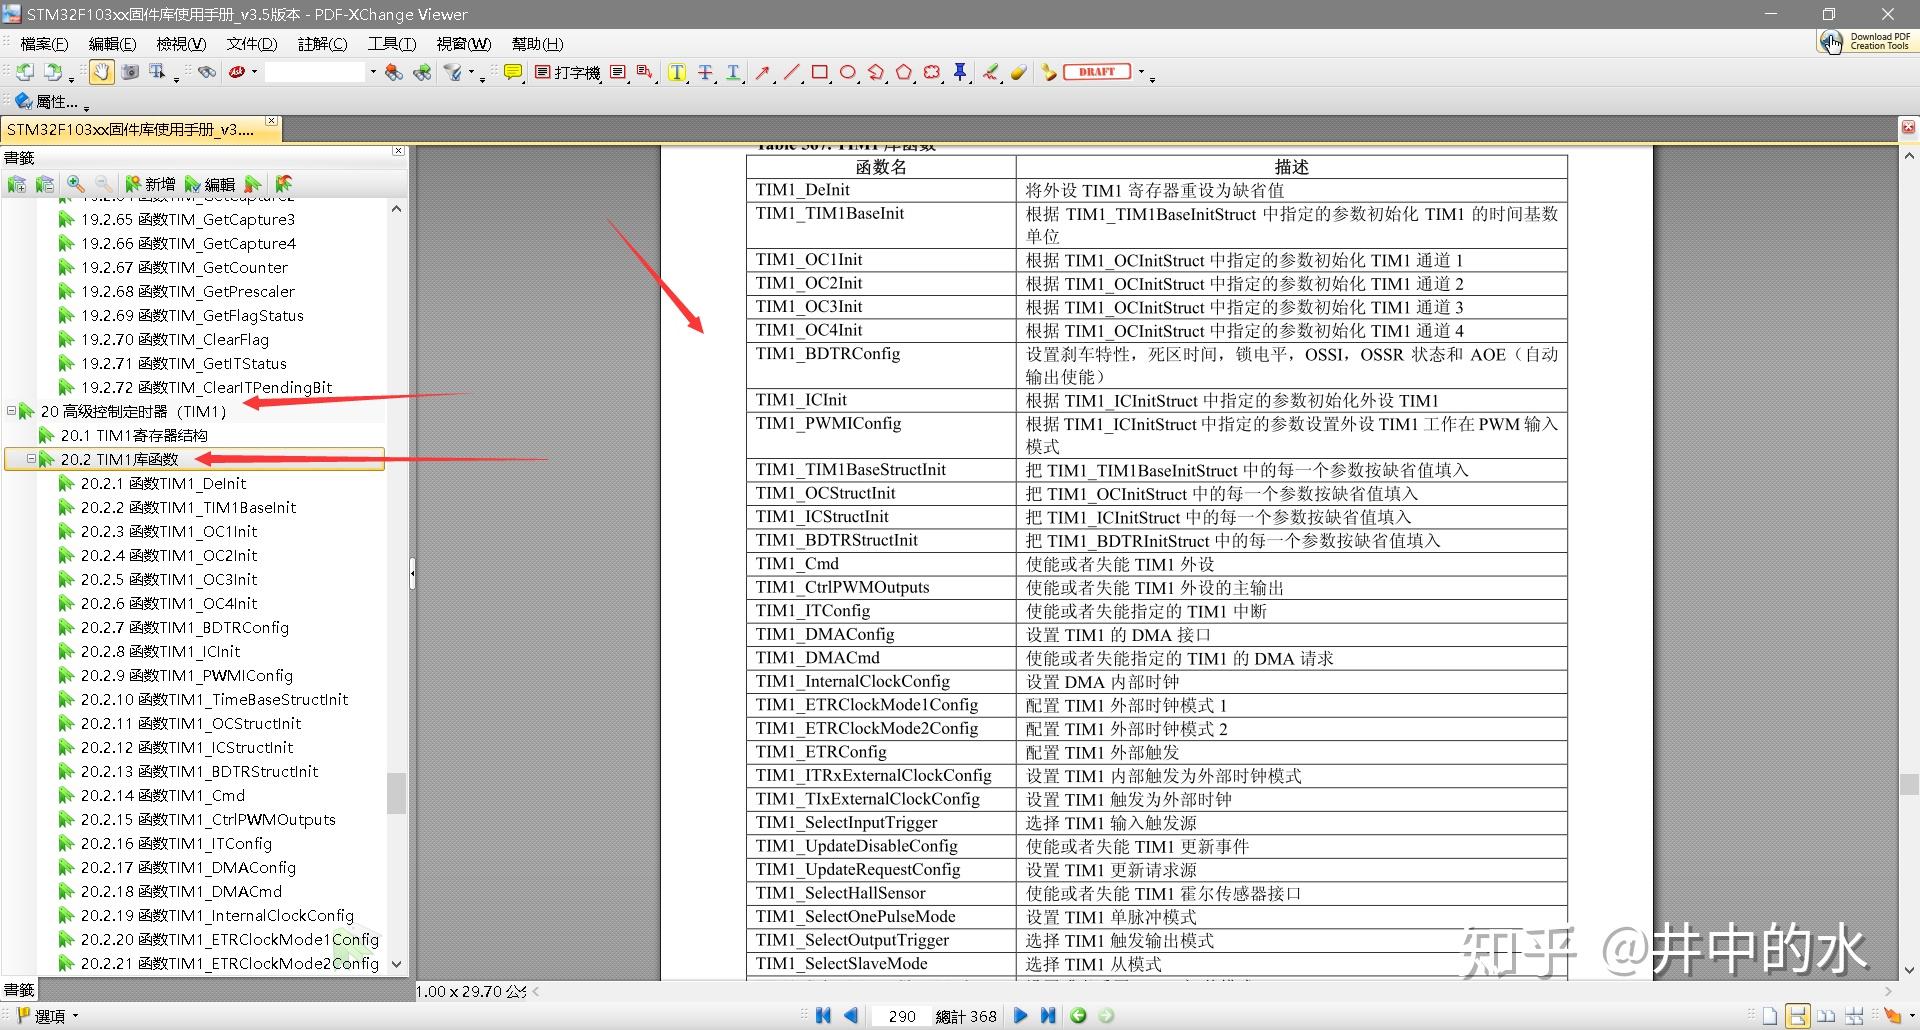The height and width of the screenshot is (1030, 1920).
Task: Choose the Polyline drawing tool
Action: pyautogui.click(x=876, y=72)
